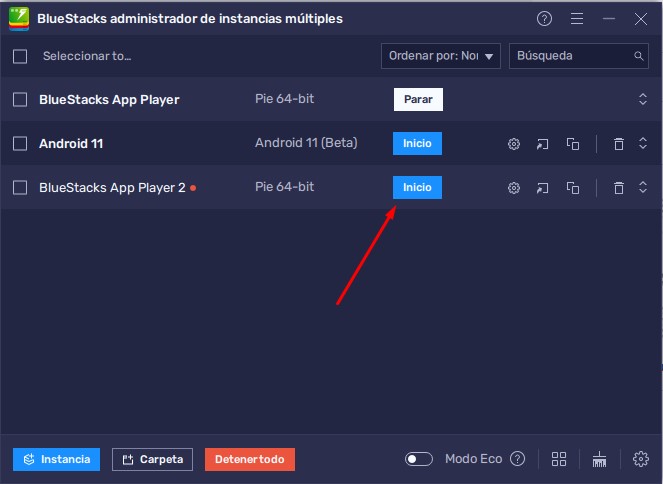
Task: Click the disk cleanup broom icon
Action: click(x=600, y=459)
